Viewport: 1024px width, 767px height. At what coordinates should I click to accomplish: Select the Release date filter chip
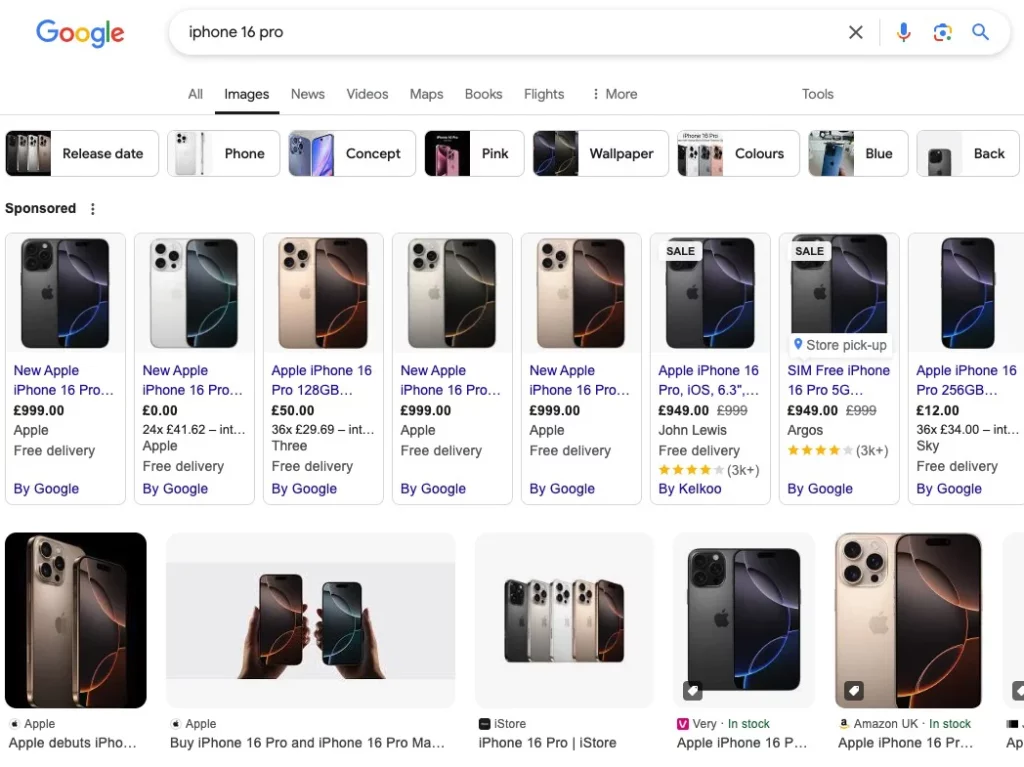point(82,154)
